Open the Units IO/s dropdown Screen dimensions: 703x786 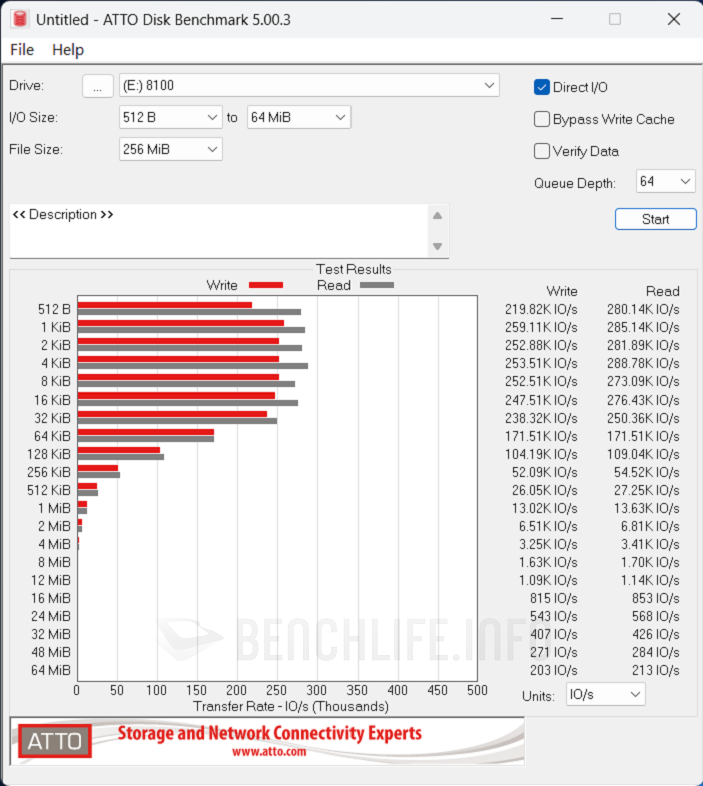point(605,694)
